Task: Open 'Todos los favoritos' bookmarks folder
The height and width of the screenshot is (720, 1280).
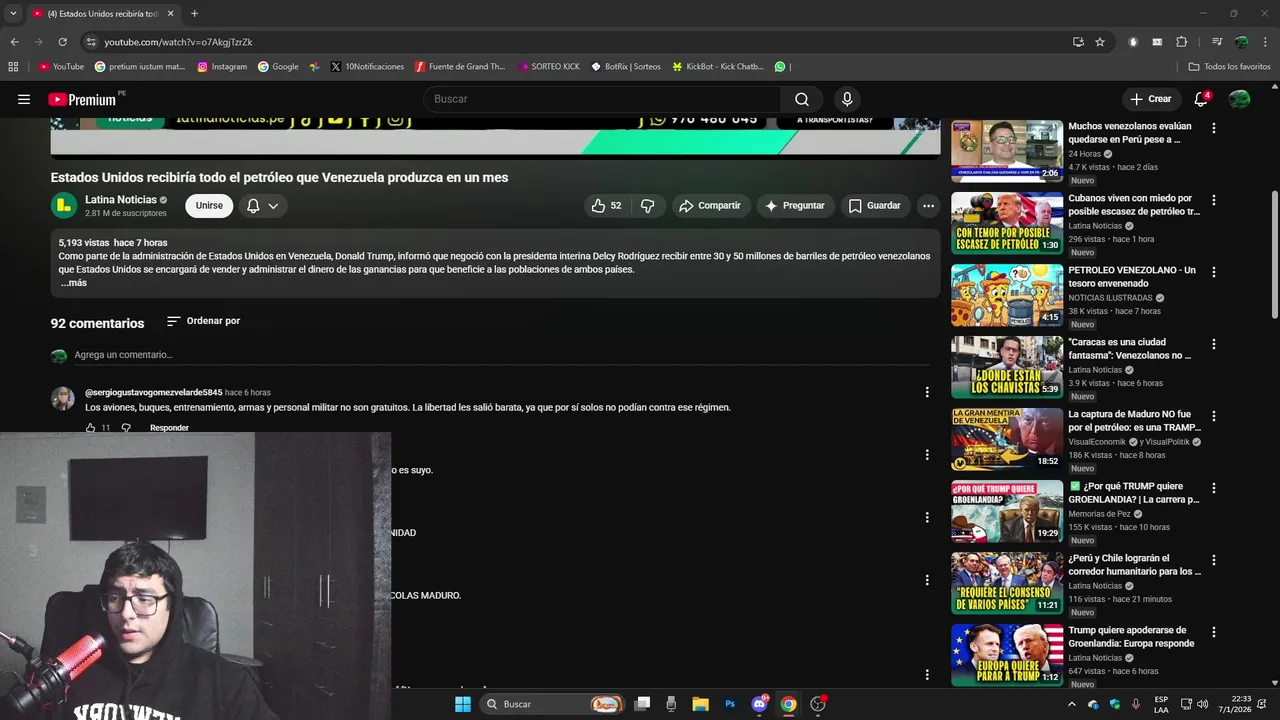Action: (x=1229, y=67)
